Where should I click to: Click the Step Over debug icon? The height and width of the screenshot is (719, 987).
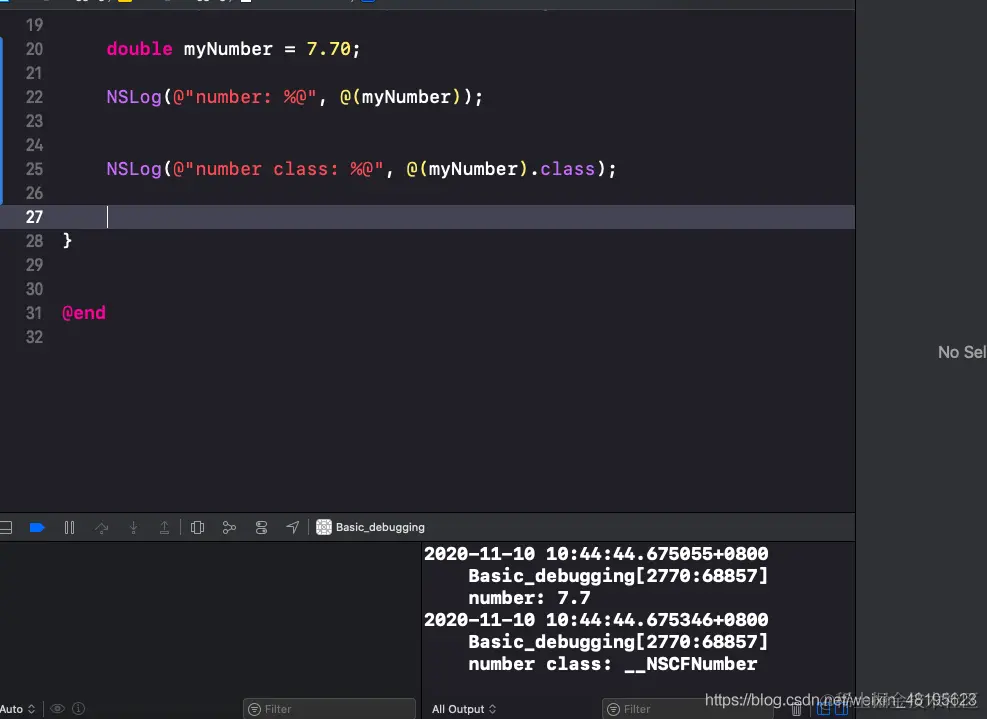coord(101,528)
